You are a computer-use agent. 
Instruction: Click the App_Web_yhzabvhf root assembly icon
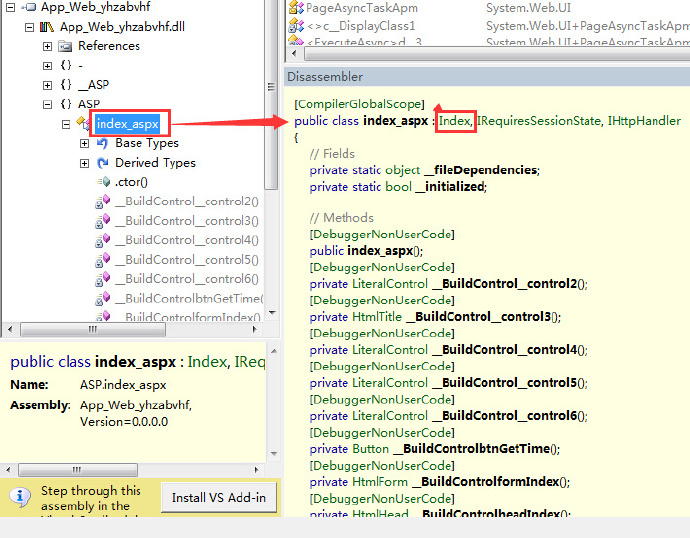29,7
